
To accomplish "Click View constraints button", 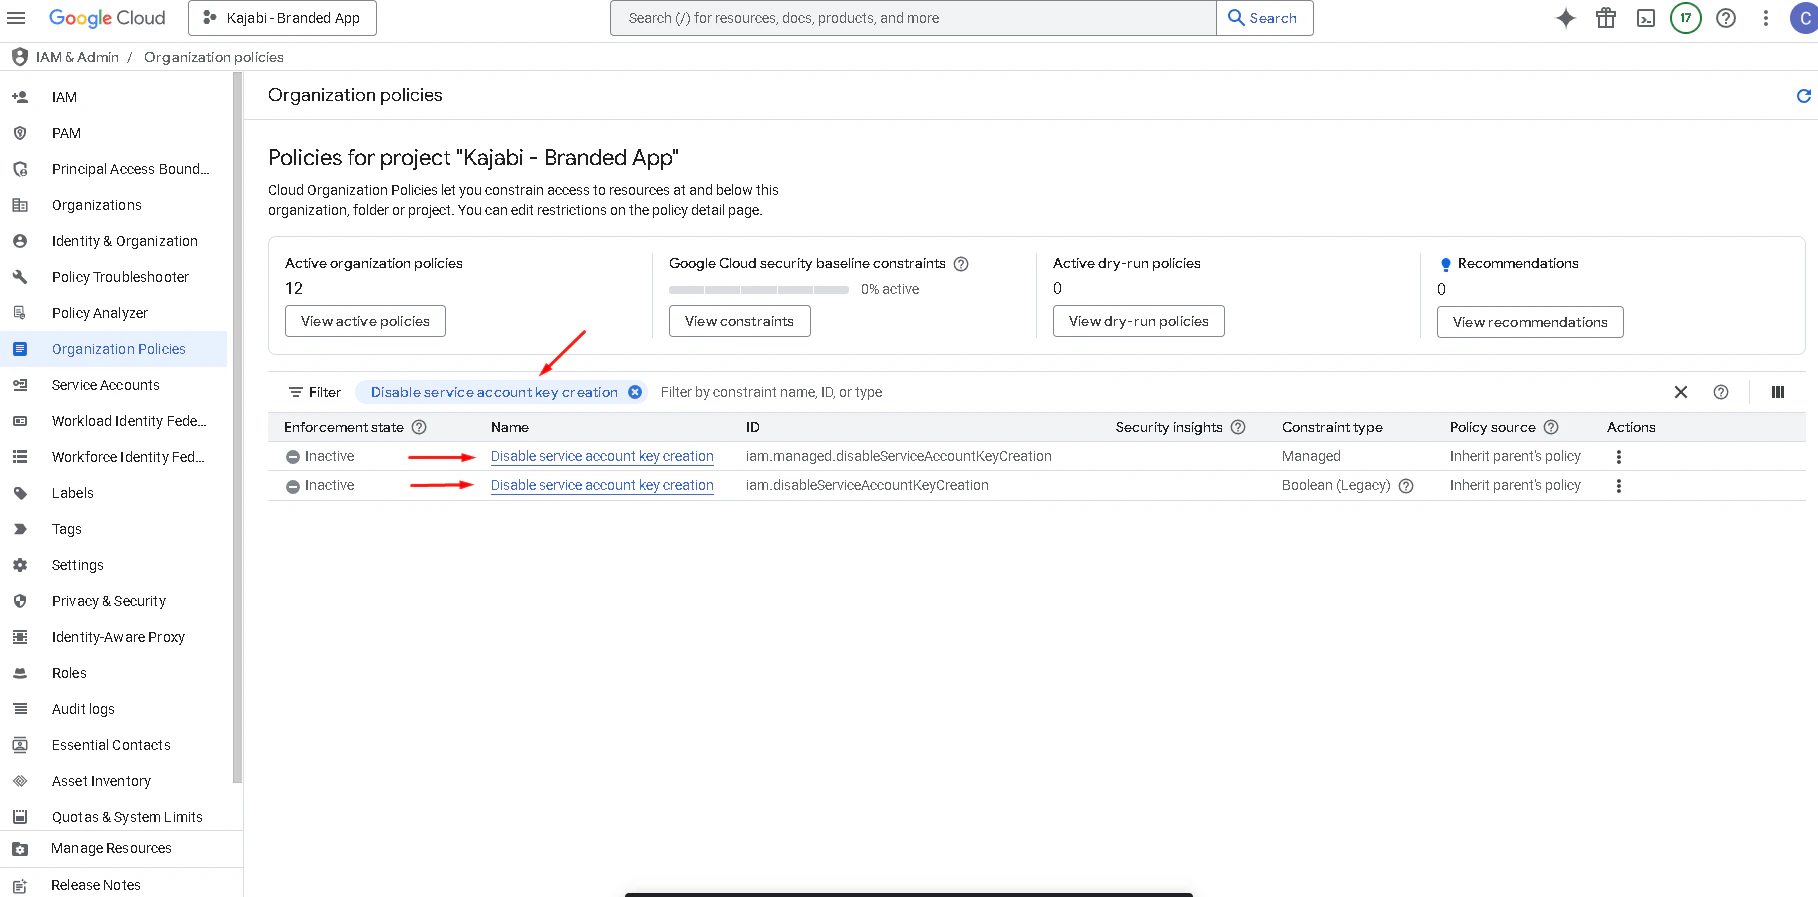I will point(739,321).
